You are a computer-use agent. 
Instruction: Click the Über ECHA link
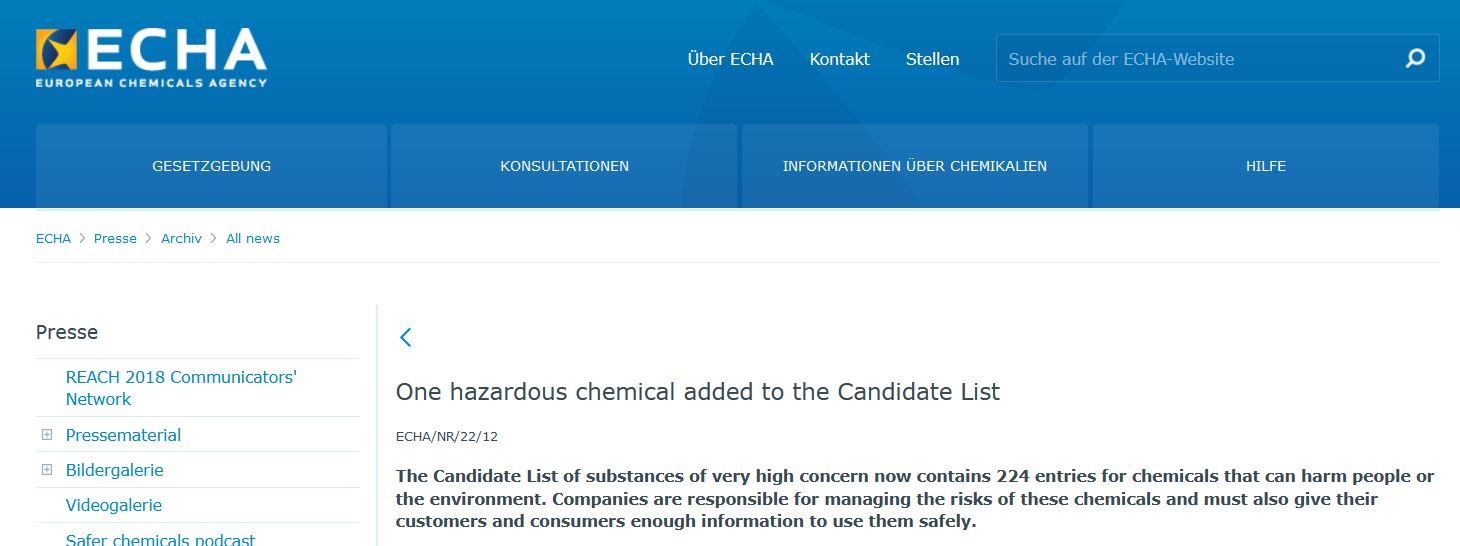click(730, 59)
